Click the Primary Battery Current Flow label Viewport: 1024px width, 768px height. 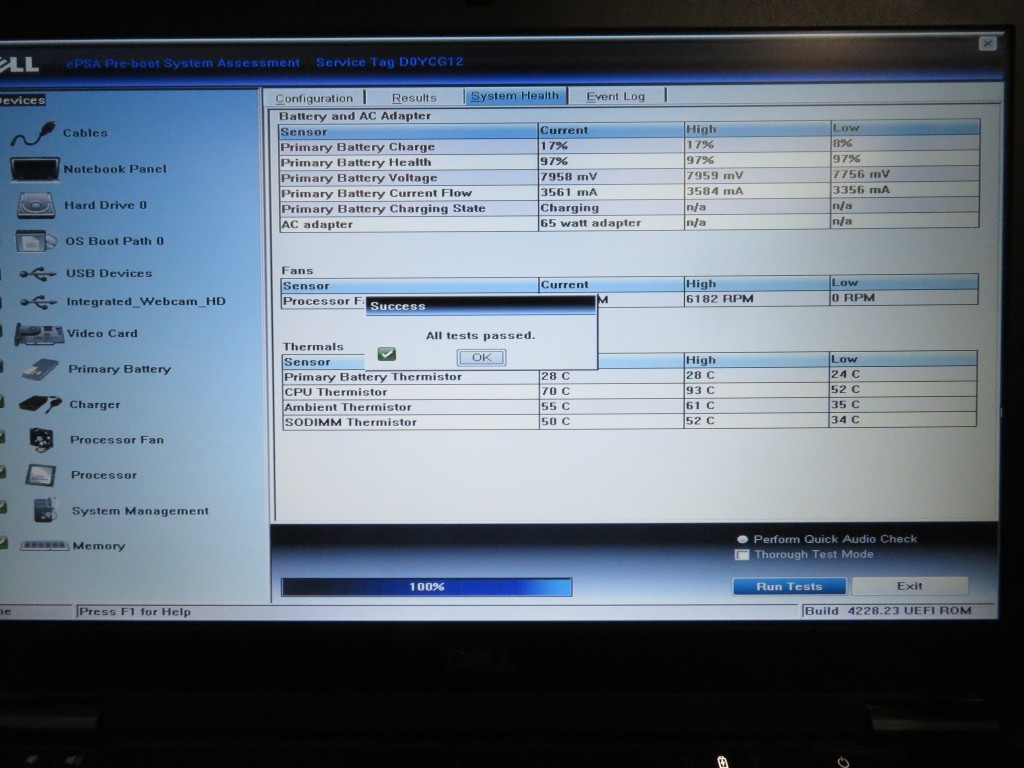[376, 193]
